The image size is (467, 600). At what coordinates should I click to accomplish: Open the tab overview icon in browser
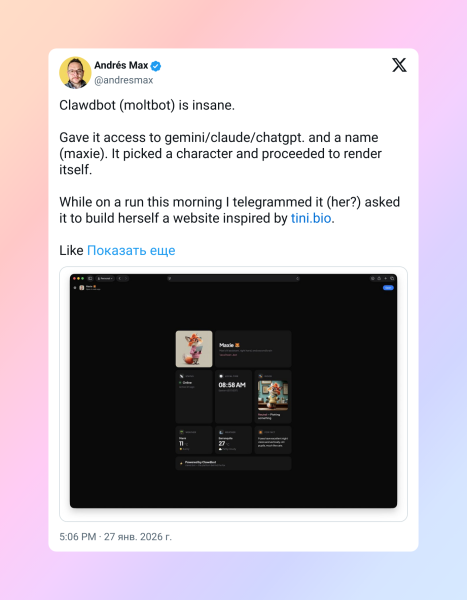click(392, 279)
